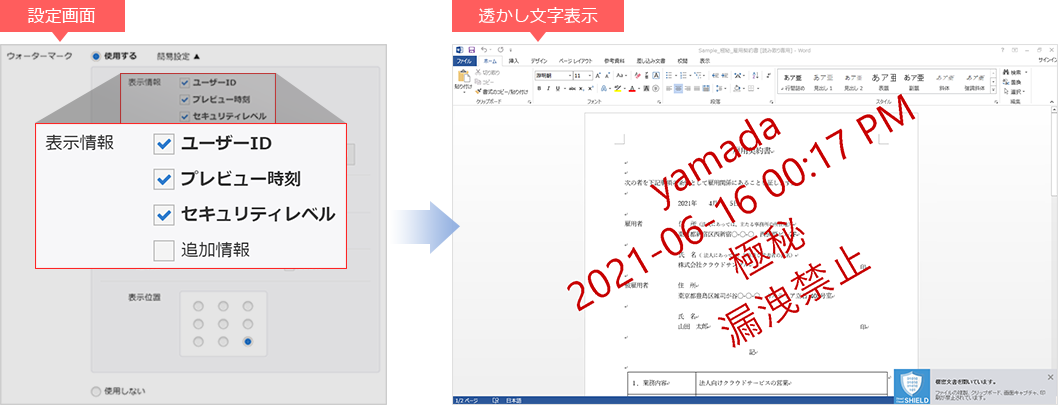Apply the 見出し 2 style
The width and height of the screenshot is (1058, 405).
pyautogui.click(x=854, y=82)
